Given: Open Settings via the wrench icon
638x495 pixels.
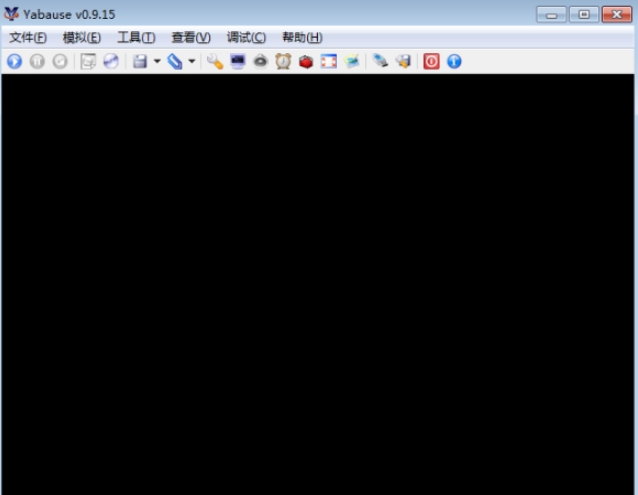Looking at the screenshot, I should [215, 61].
